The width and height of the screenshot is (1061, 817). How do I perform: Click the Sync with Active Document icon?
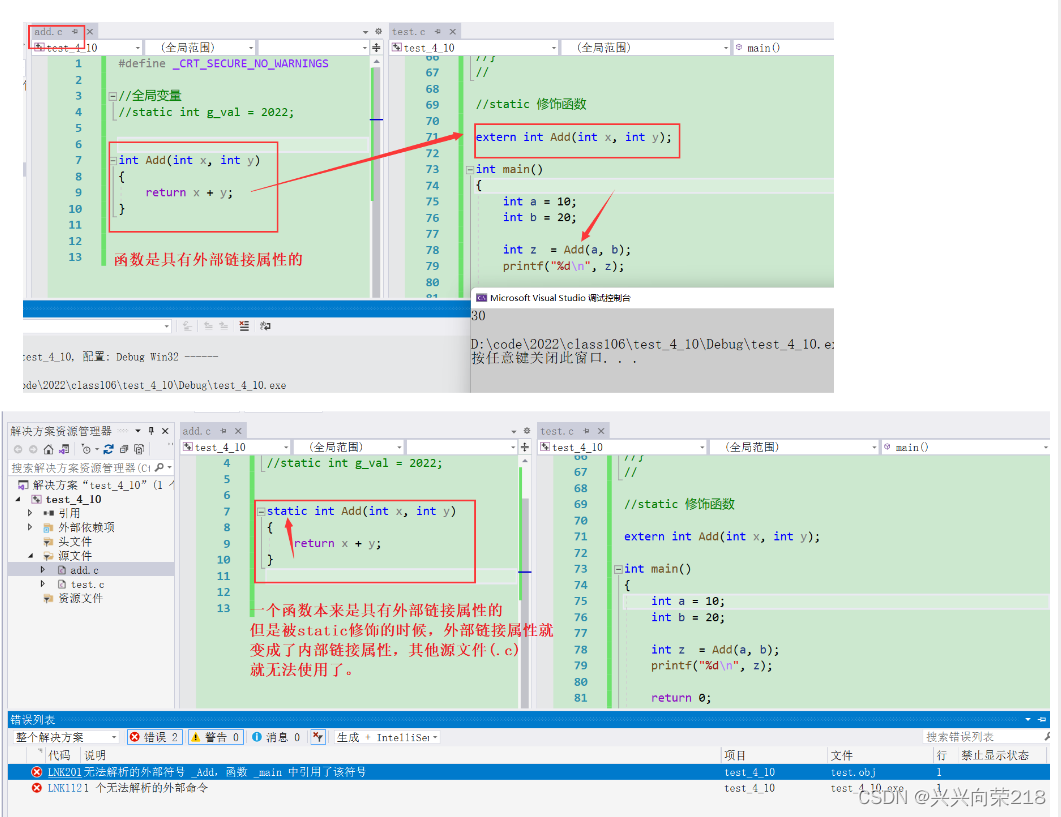(x=63, y=448)
